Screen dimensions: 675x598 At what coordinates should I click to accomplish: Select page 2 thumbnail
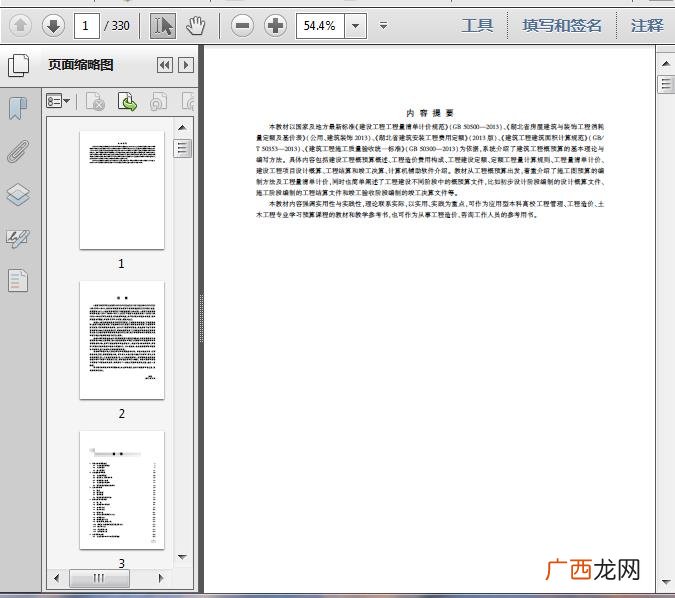coord(122,340)
